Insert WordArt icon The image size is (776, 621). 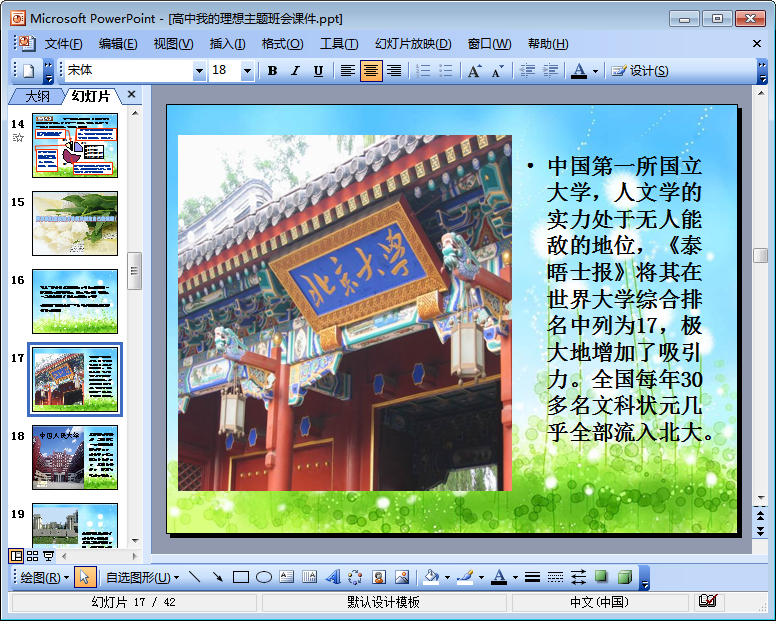333,577
